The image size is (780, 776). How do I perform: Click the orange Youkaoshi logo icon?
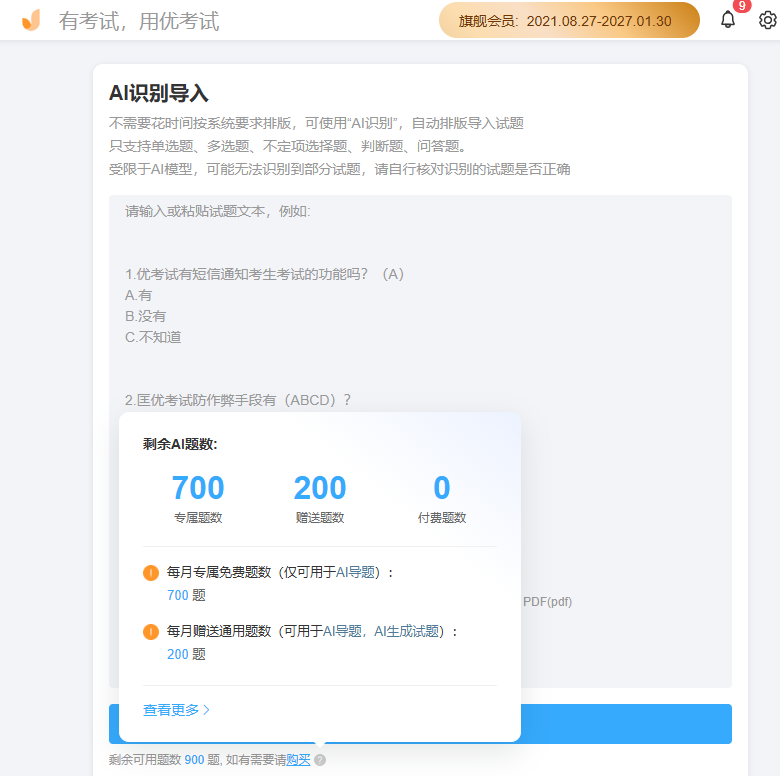coord(31,20)
